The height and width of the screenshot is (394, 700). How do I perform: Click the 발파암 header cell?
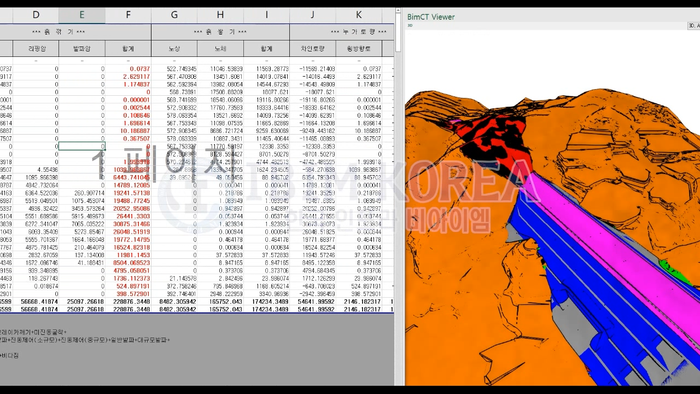point(82,49)
